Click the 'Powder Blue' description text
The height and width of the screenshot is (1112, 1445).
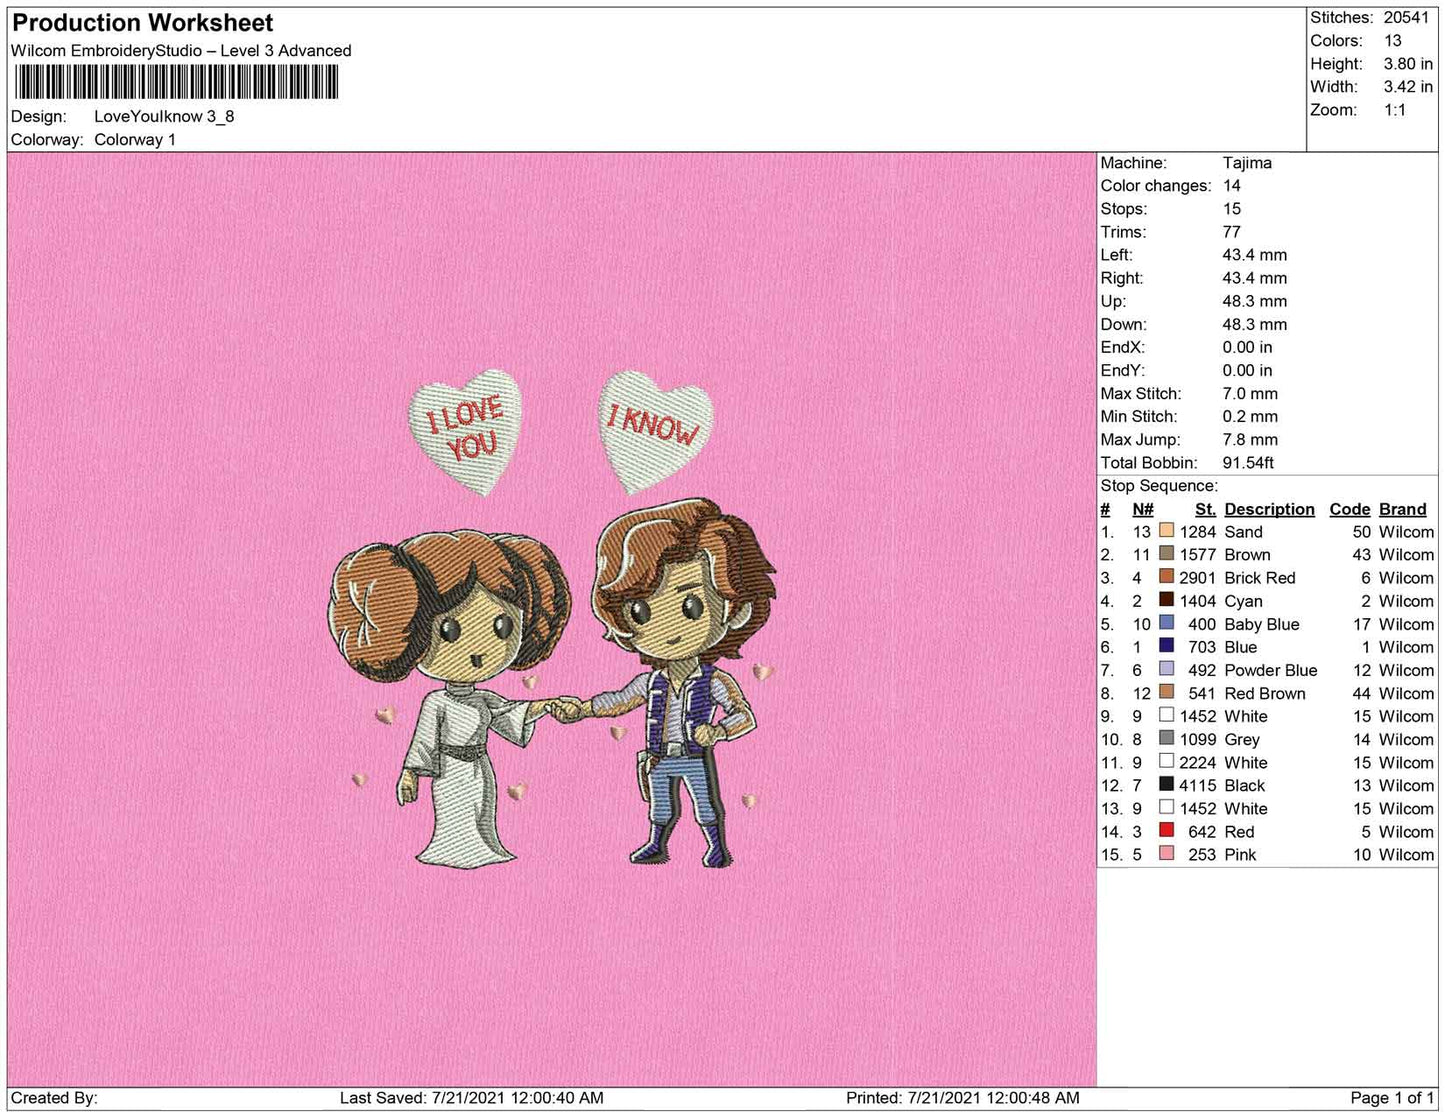[1270, 670]
